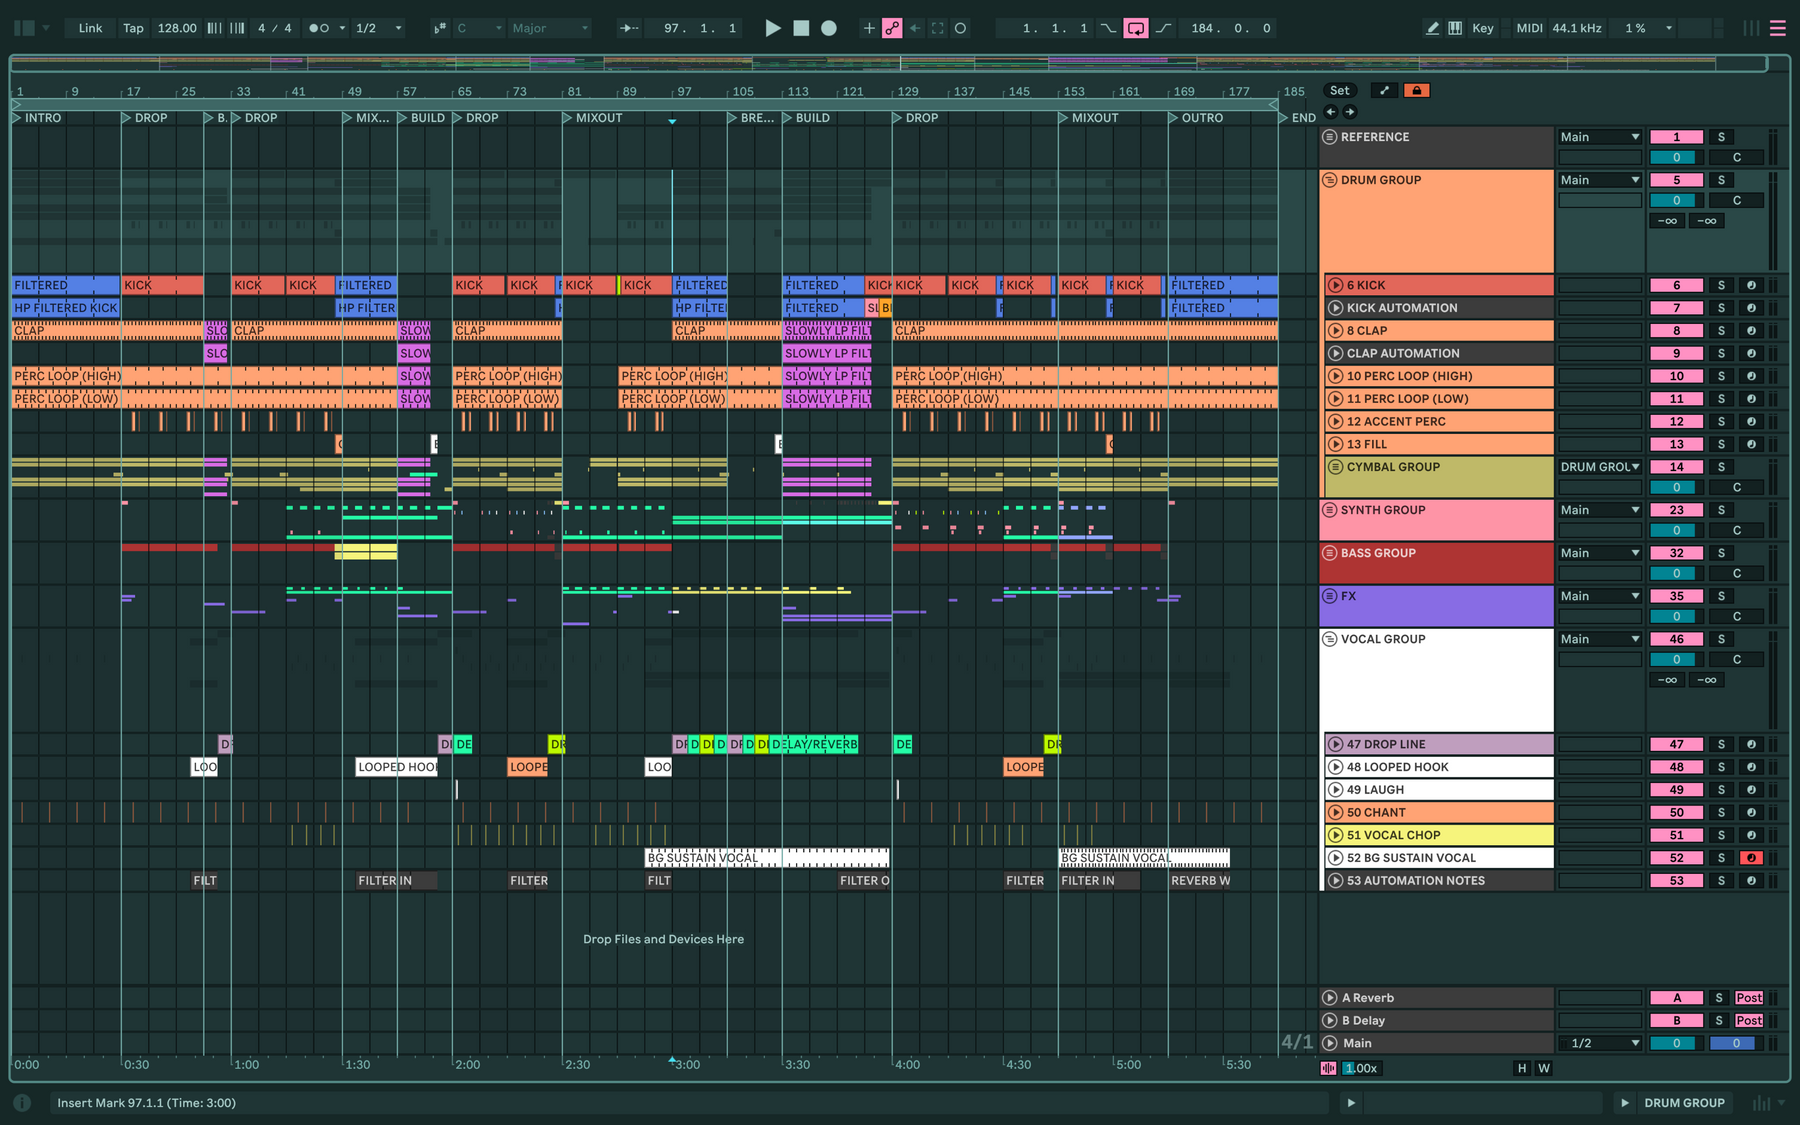Arm the 52 BG SUSTAIN VOCAL track

pos(1751,858)
